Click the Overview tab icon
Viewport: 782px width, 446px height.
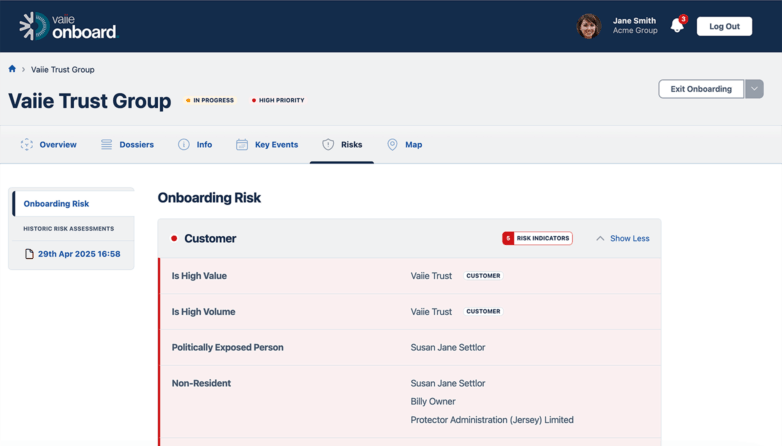pyautogui.click(x=27, y=145)
